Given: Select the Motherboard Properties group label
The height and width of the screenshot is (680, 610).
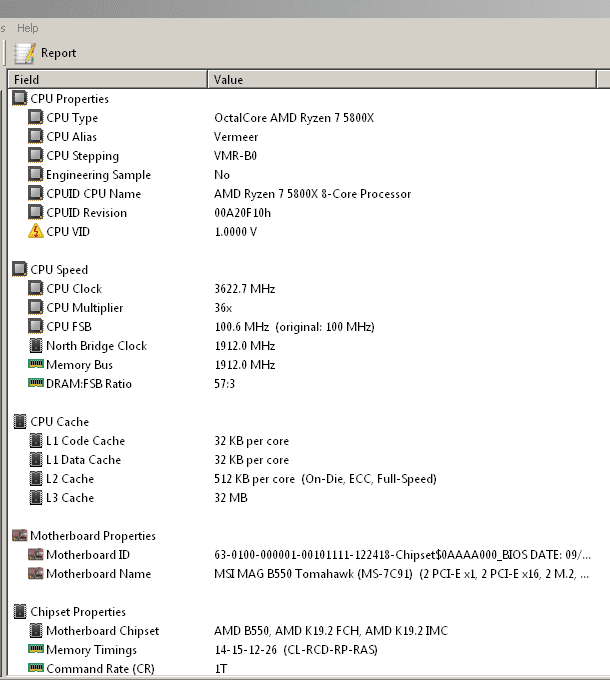Looking at the screenshot, I should point(93,536).
